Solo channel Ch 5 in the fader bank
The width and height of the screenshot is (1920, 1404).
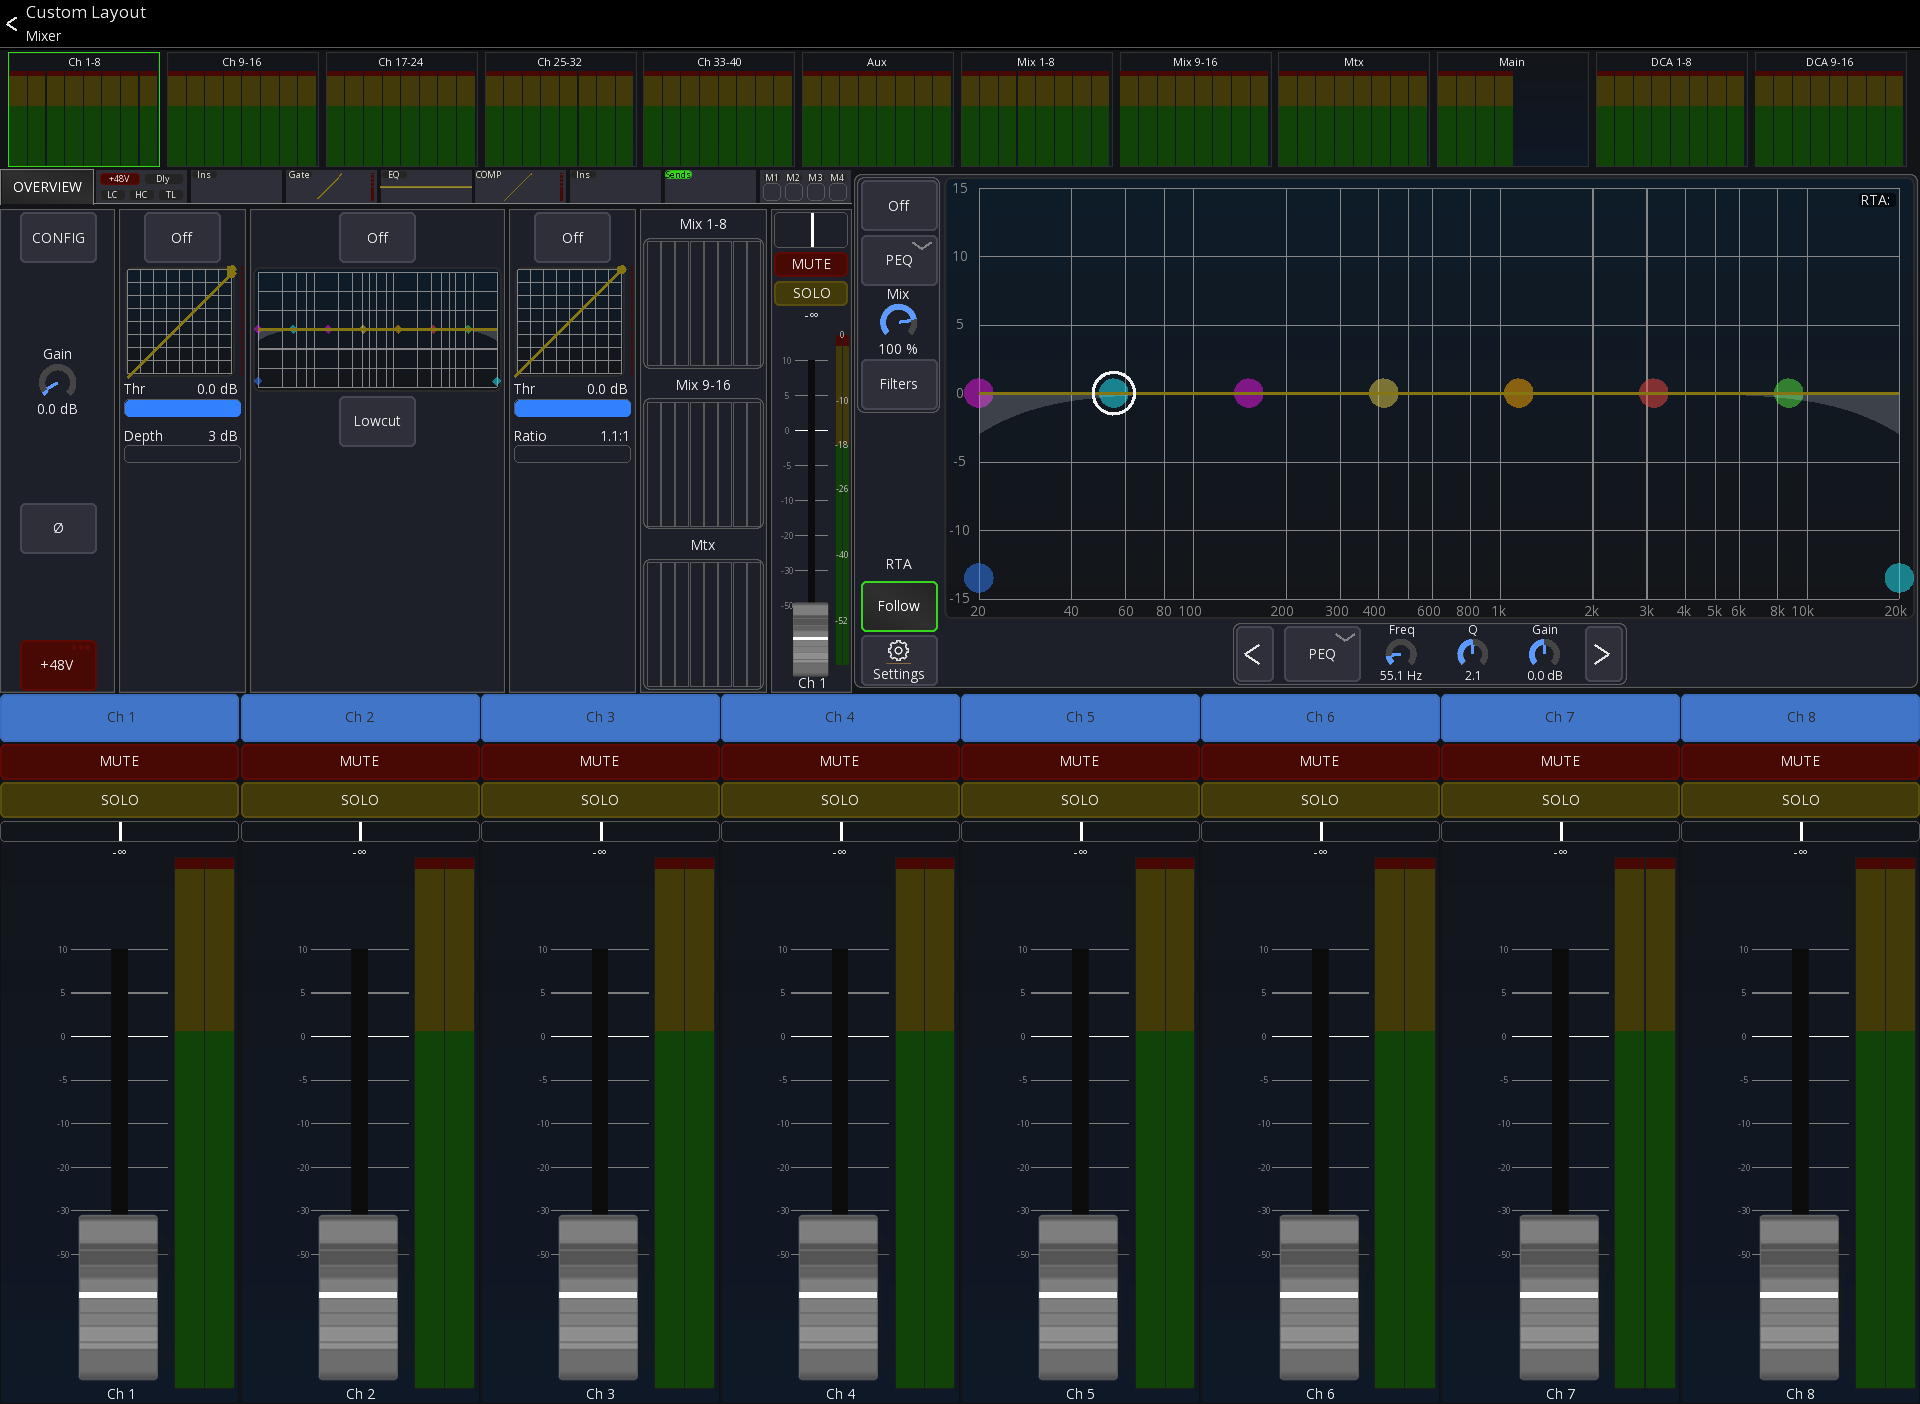click(x=1080, y=800)
